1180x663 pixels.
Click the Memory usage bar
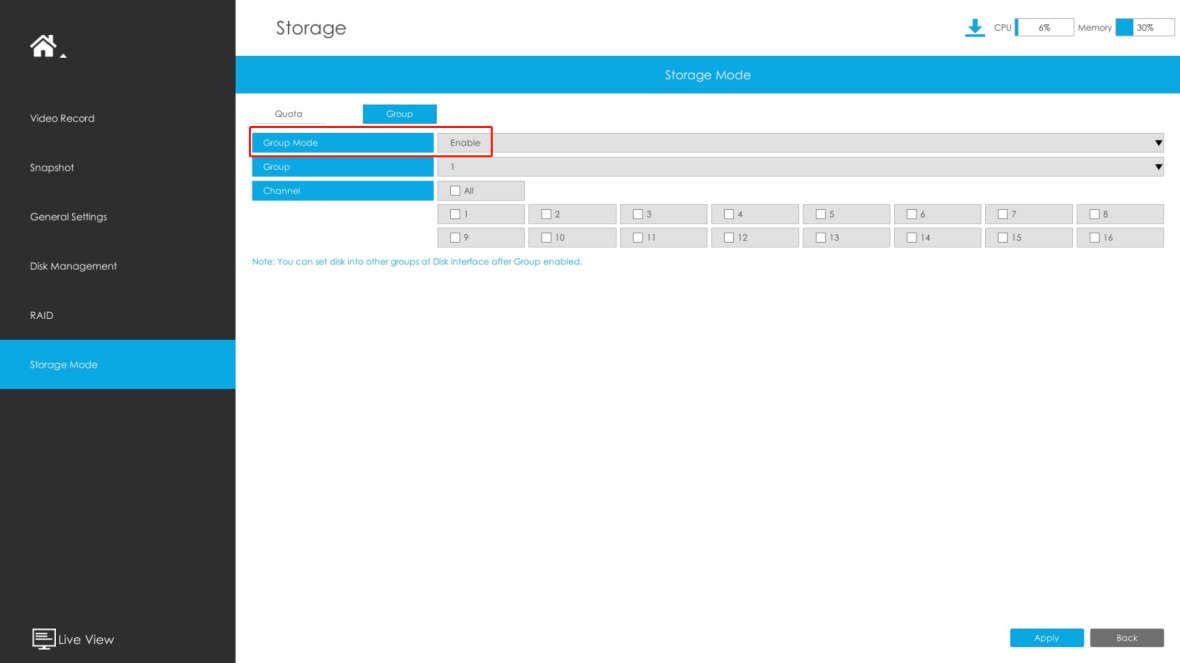(x=1145, y=28)
